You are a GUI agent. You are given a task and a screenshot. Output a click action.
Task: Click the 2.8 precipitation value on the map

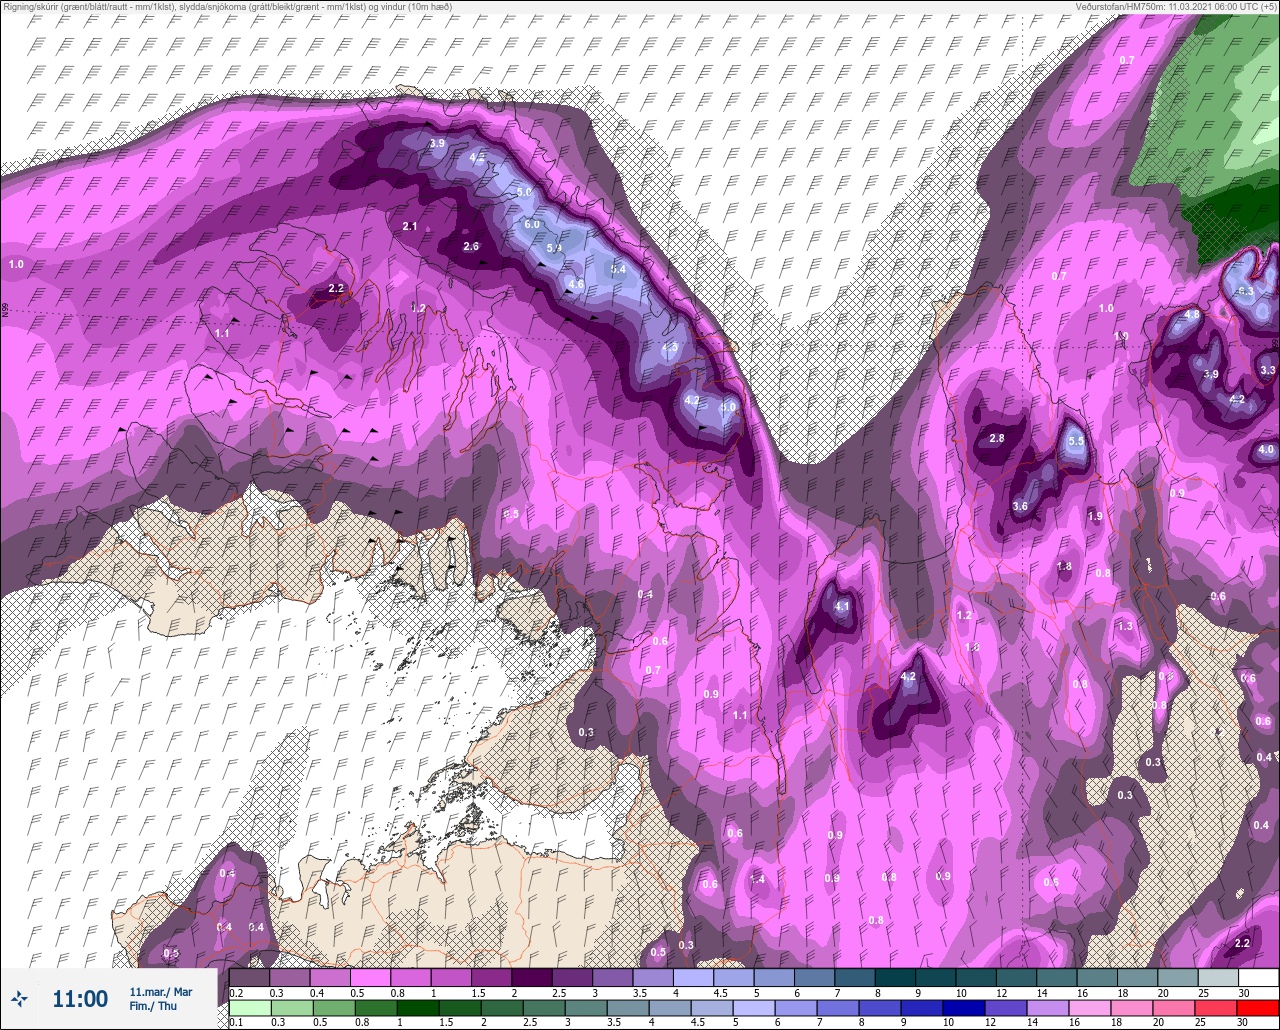997,439
